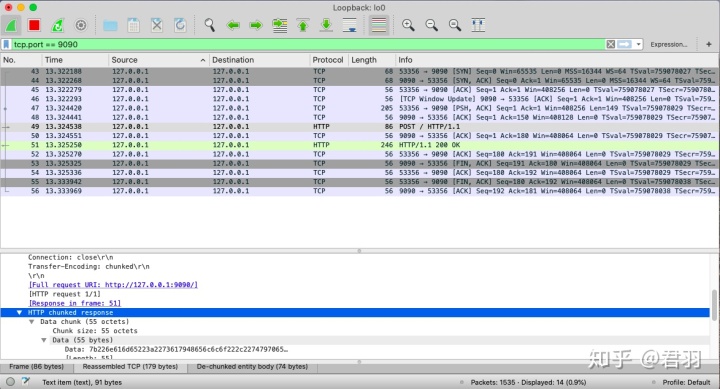
Task: Click Profile: Default in status bar
Action: (x=686, y=382)
